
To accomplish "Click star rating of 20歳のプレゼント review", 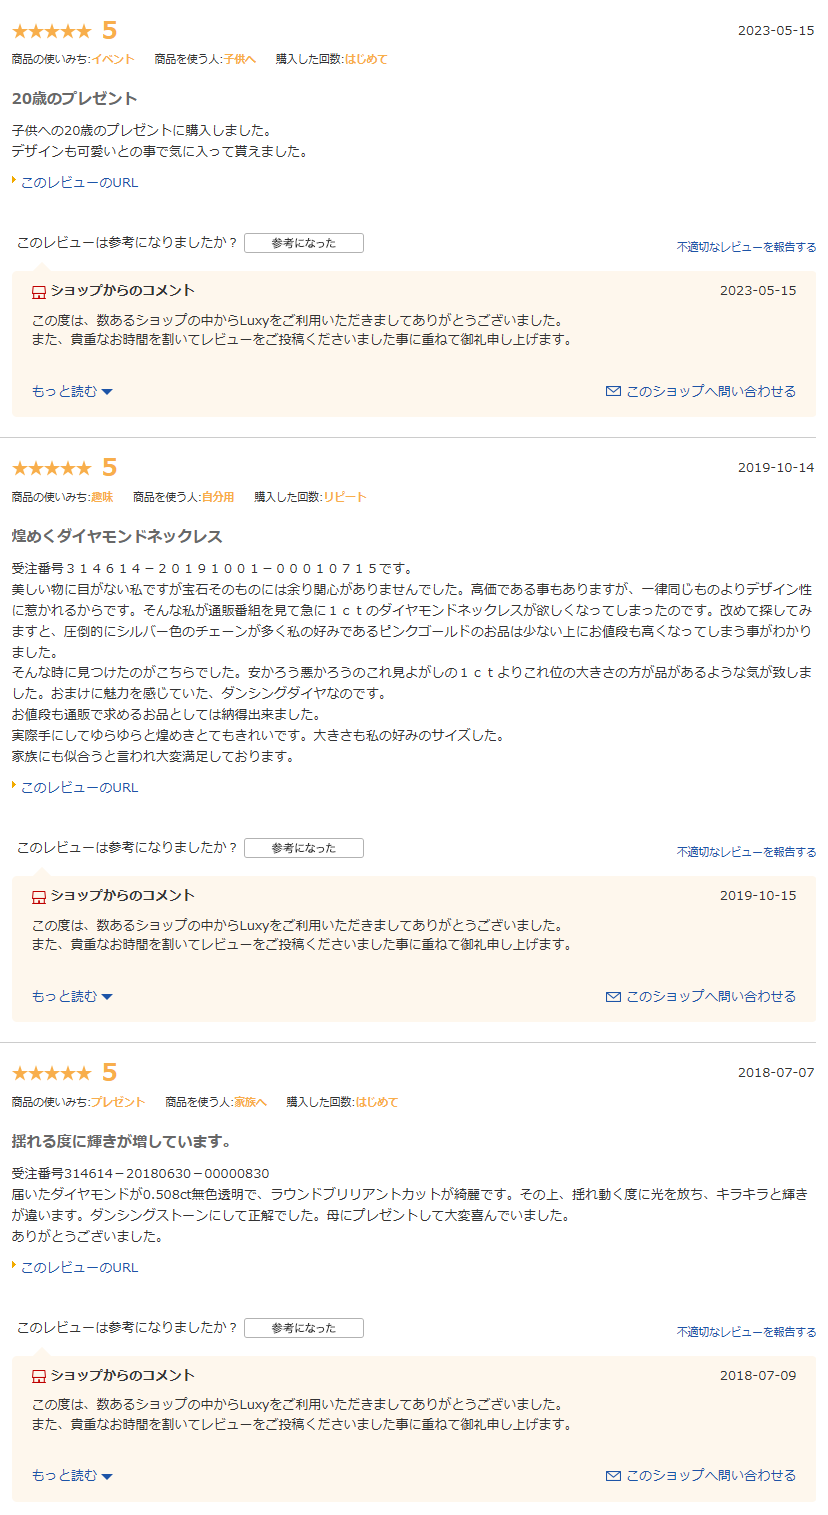I will 51,32.
